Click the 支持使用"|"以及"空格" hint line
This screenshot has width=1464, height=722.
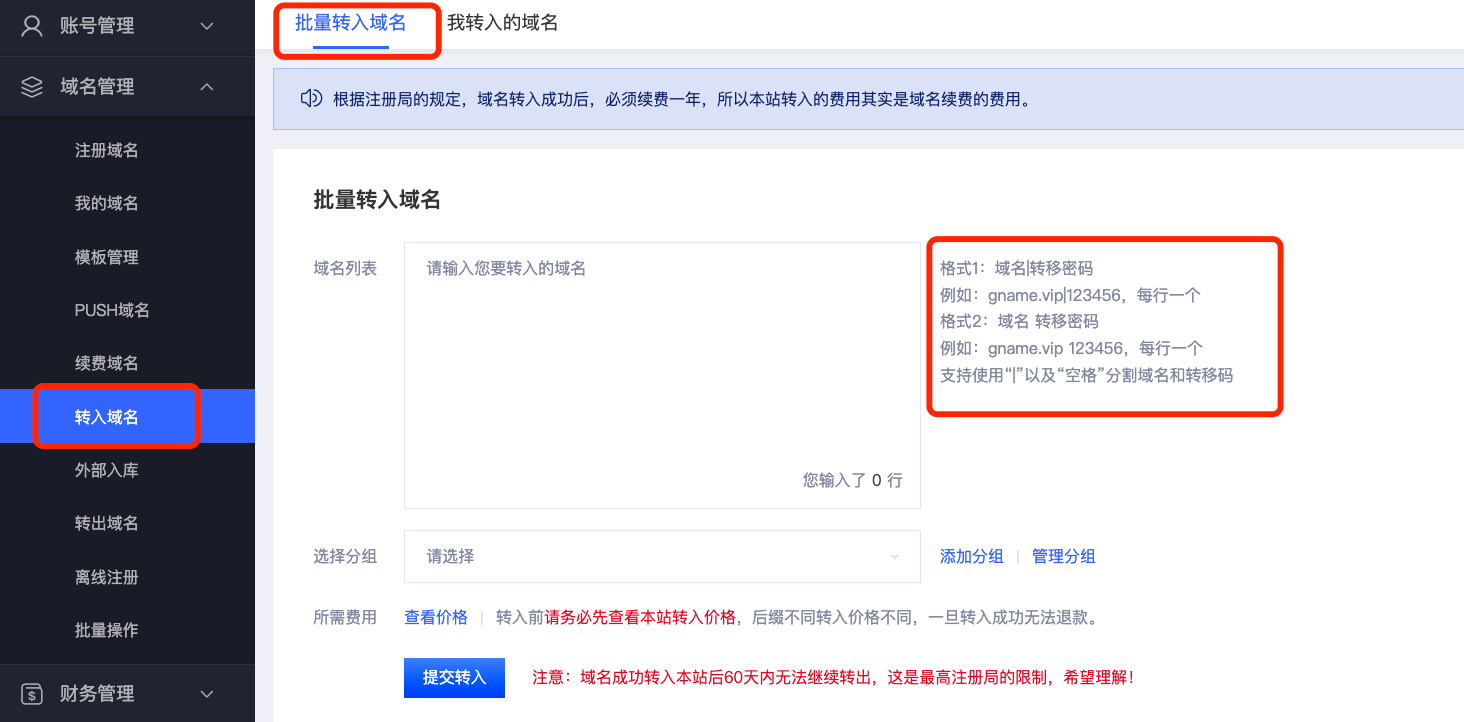(x=1086, y=375)
